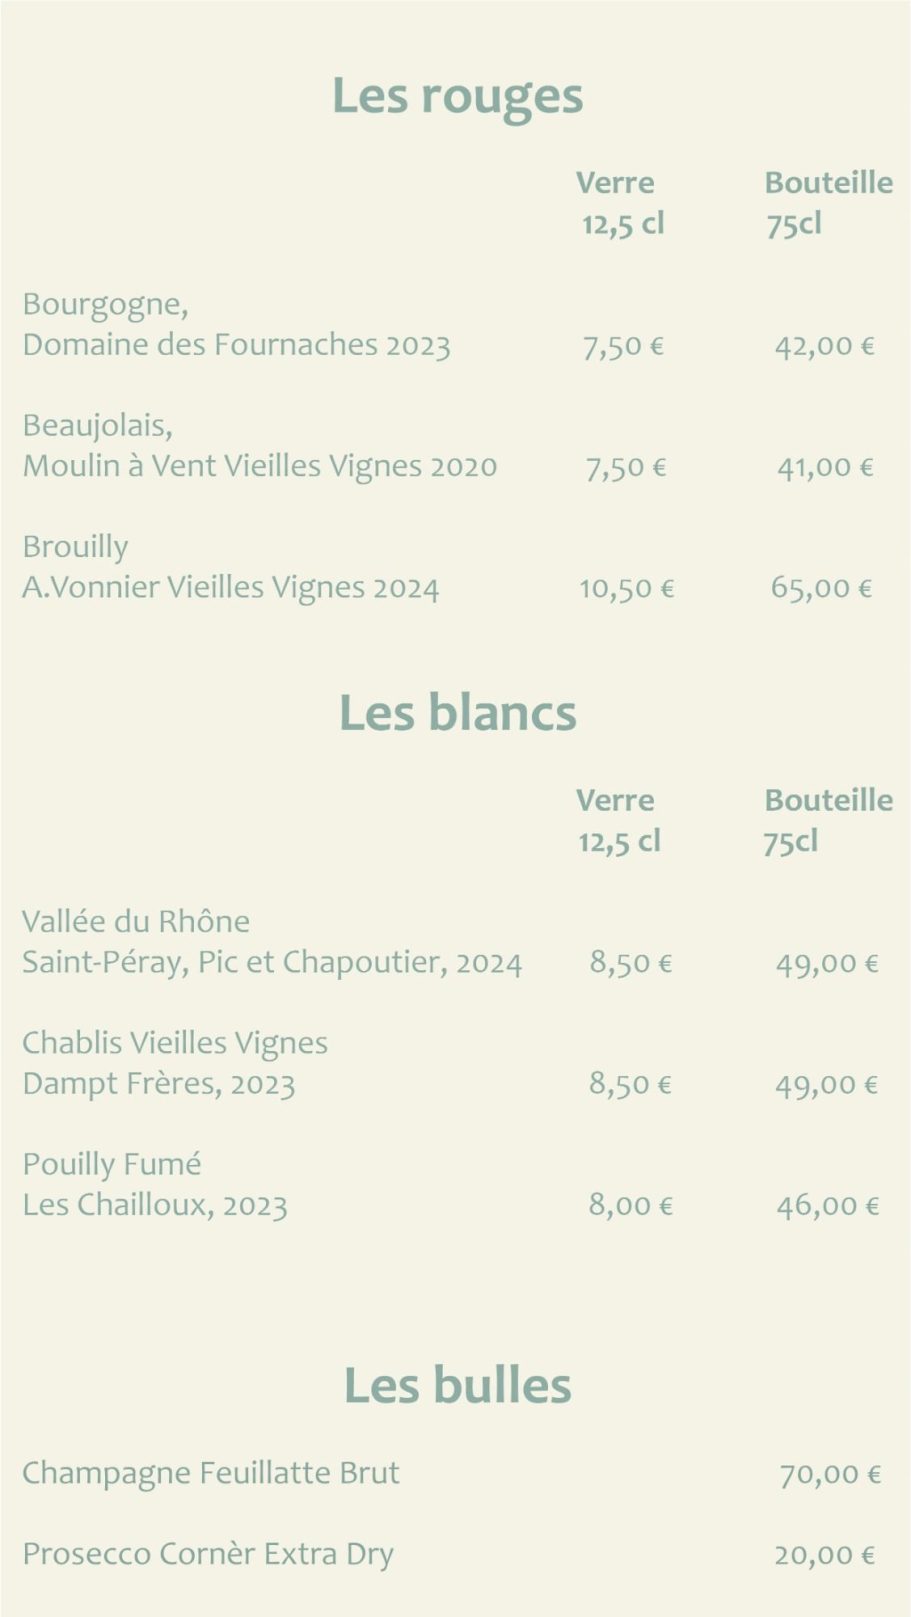The image size is (911, 1617).
Task: Click the 70,00 € Champagne price
Action: [x=829, y=1473]
